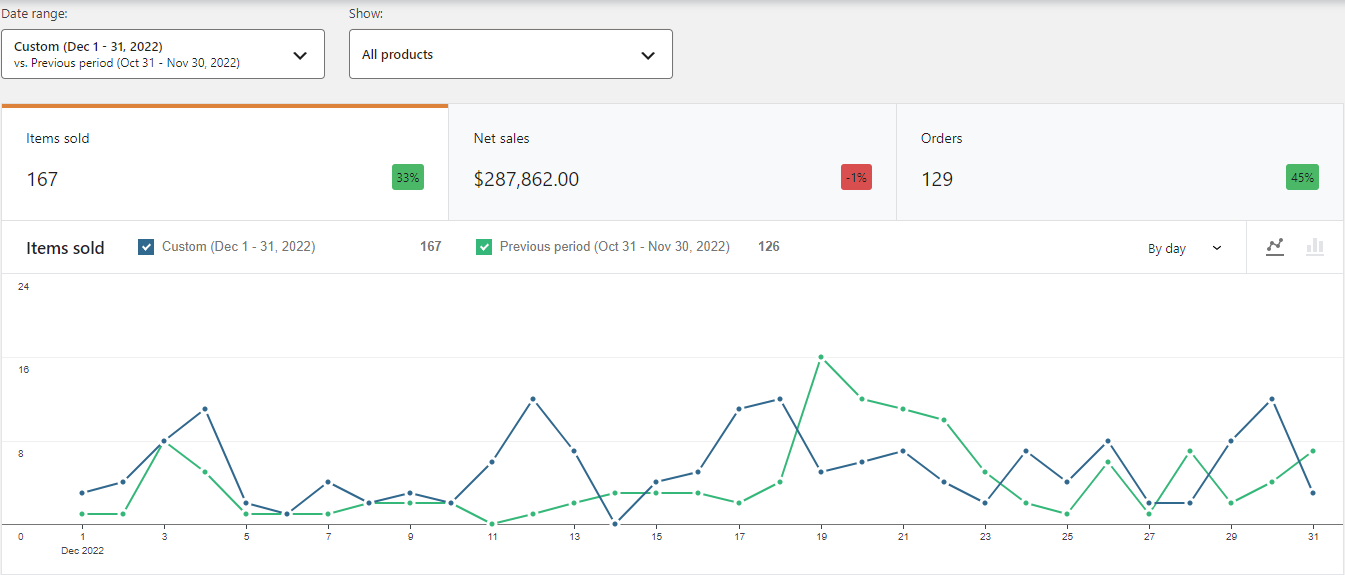Click the 45% change badge
The image size is (1345, 575).
(x=1302, y=178)
